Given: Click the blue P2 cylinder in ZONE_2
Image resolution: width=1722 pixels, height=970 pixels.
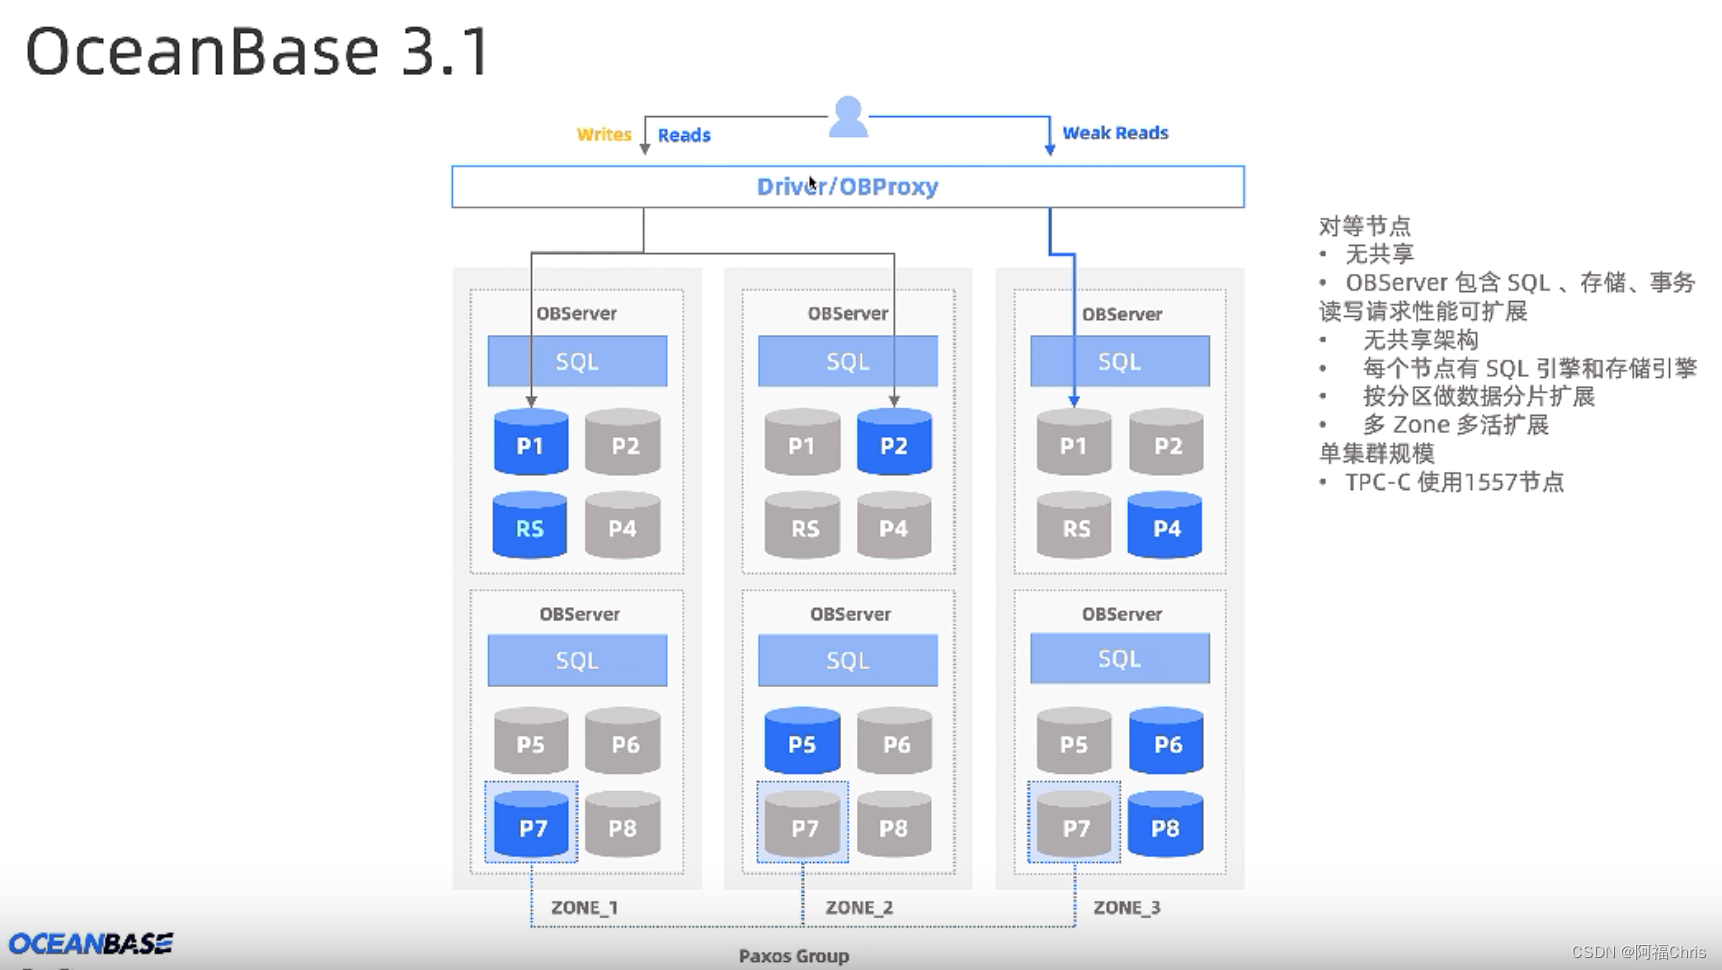Looking at the screenshot, I should point(894,441).
